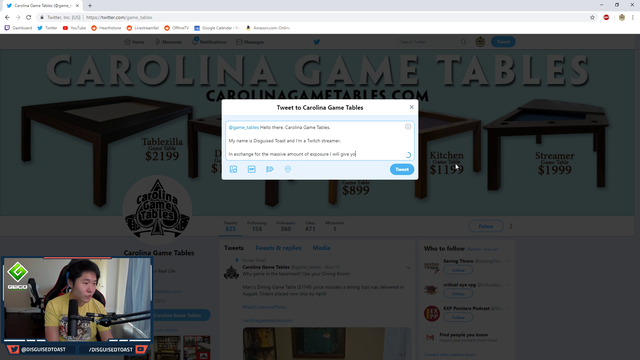Open the Google Calendar bookmark

click(216, 28)
